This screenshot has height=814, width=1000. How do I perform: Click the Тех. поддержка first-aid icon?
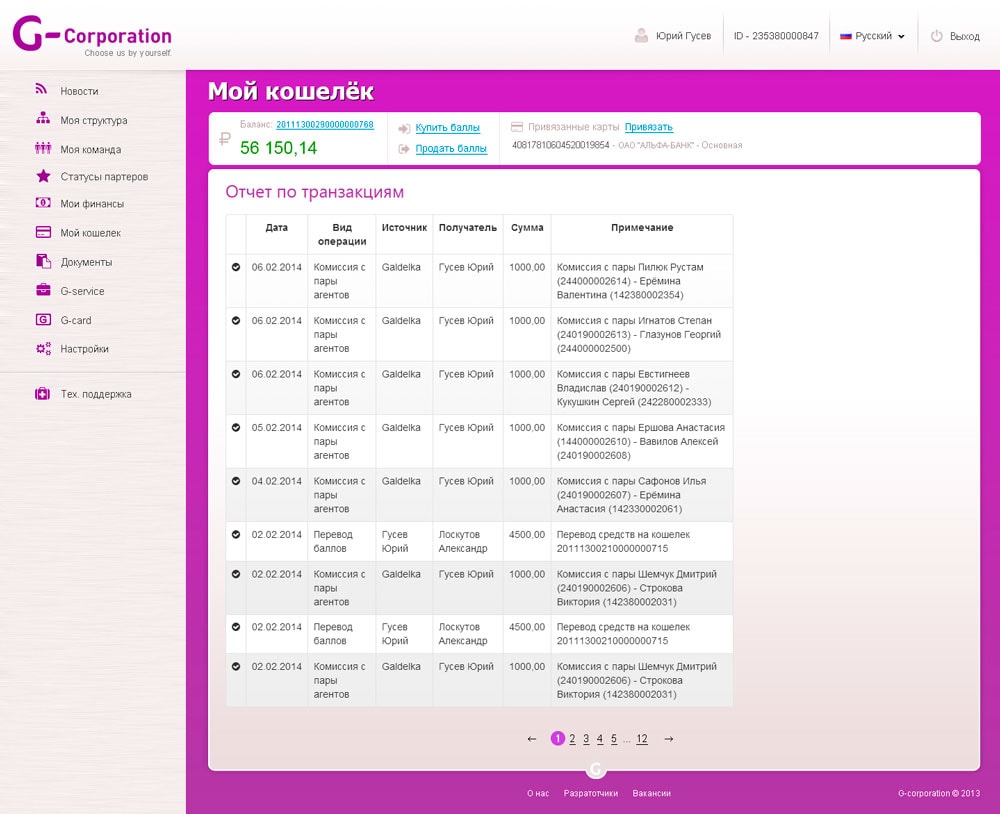pos(43,394)
